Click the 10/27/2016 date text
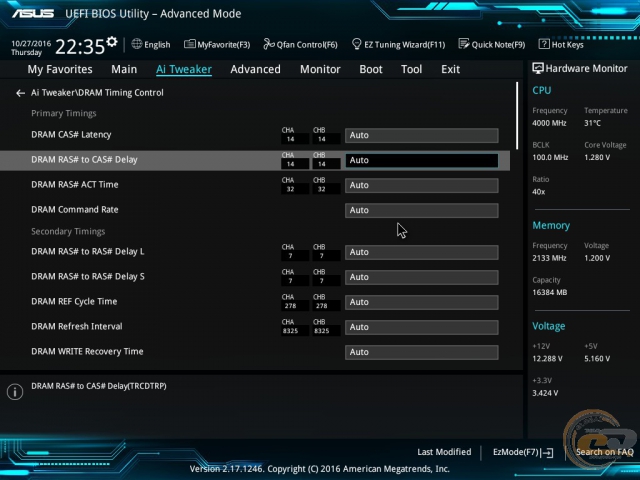Screen dimensions: 640x480 click(31, 43)
